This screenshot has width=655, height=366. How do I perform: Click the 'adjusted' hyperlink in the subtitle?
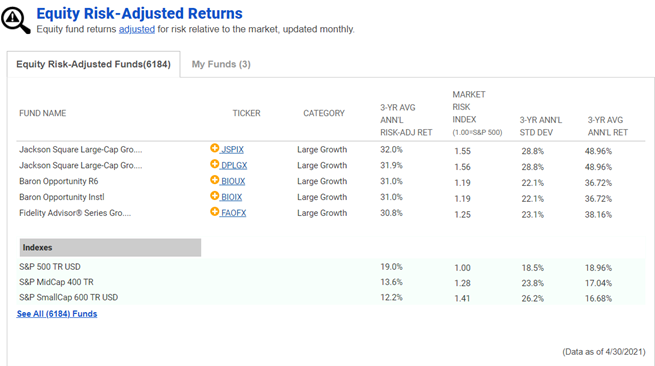(137, 29)
